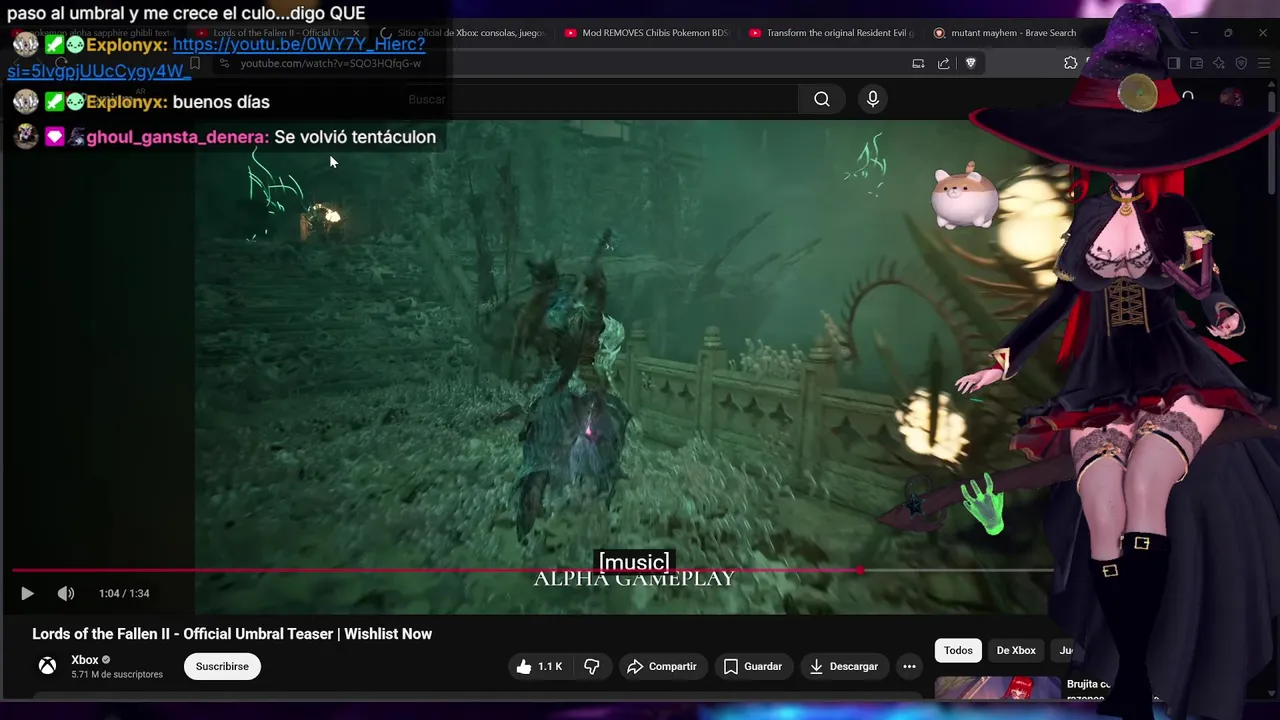Click the bookmark icon in address bar
The image size is (1280, 720).
point(195,63)
